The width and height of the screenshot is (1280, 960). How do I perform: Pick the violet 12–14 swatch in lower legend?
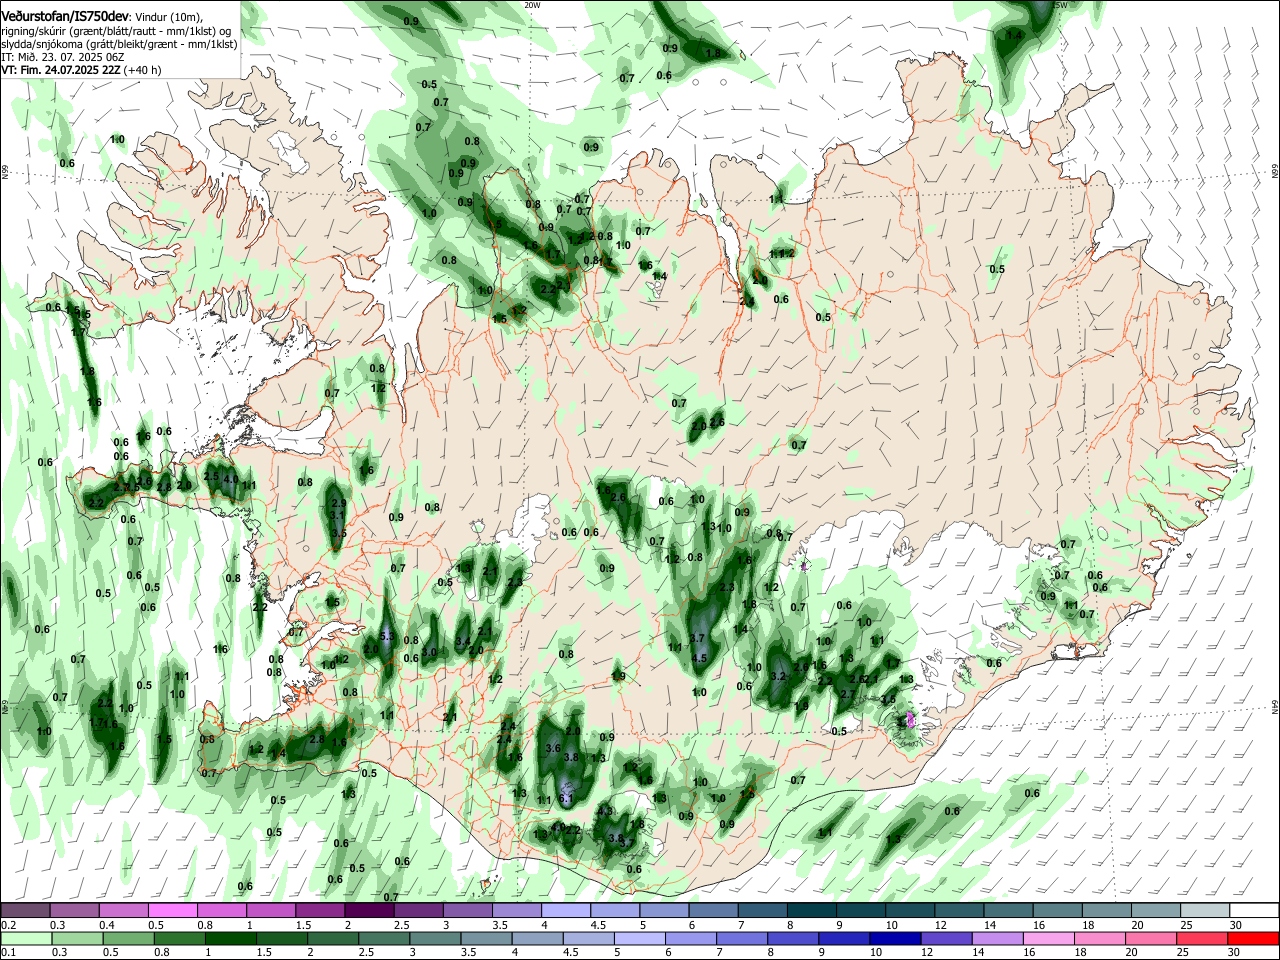tap(944, 939)
